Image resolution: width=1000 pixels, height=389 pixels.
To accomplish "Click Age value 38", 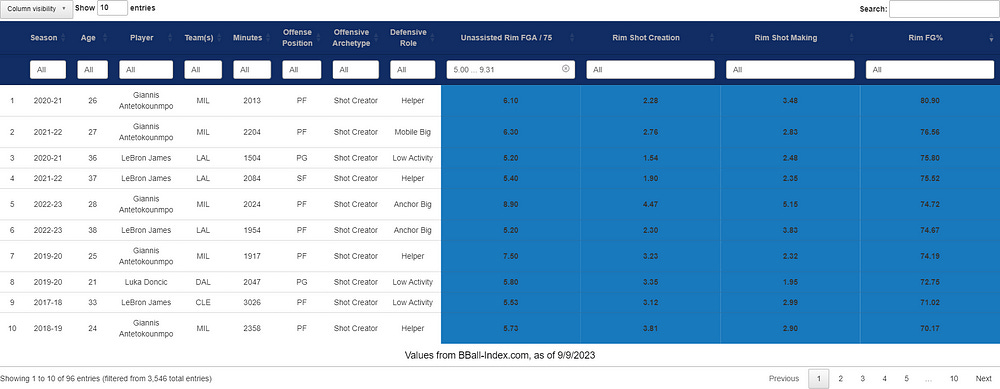I will point(92,230).
